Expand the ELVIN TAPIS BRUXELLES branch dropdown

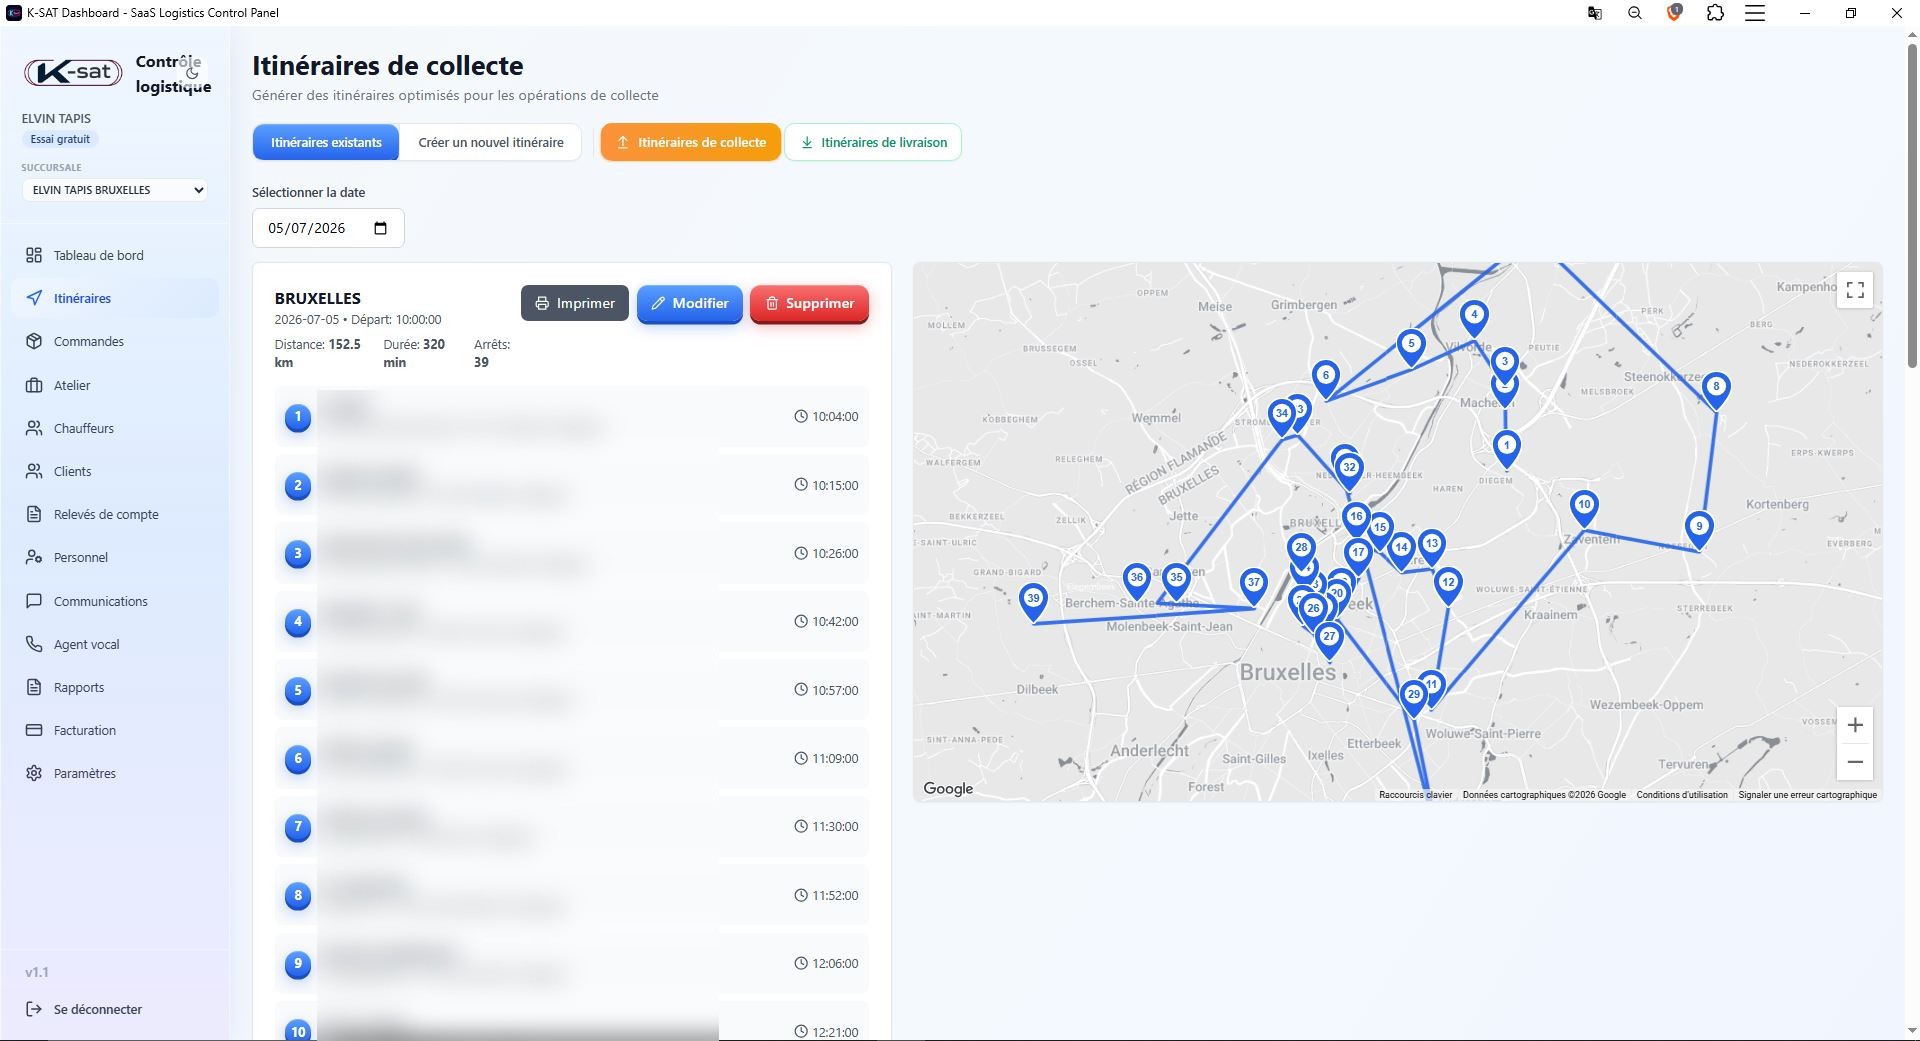[x=115, y=190]
